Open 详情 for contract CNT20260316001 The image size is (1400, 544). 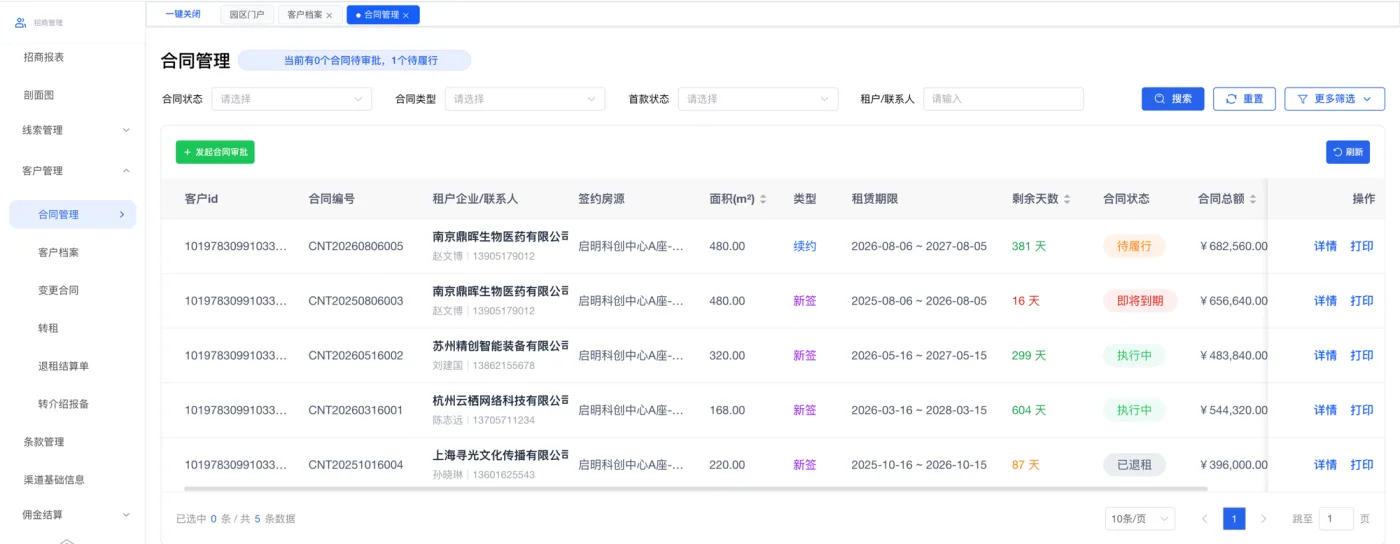tap(1325, 410)
